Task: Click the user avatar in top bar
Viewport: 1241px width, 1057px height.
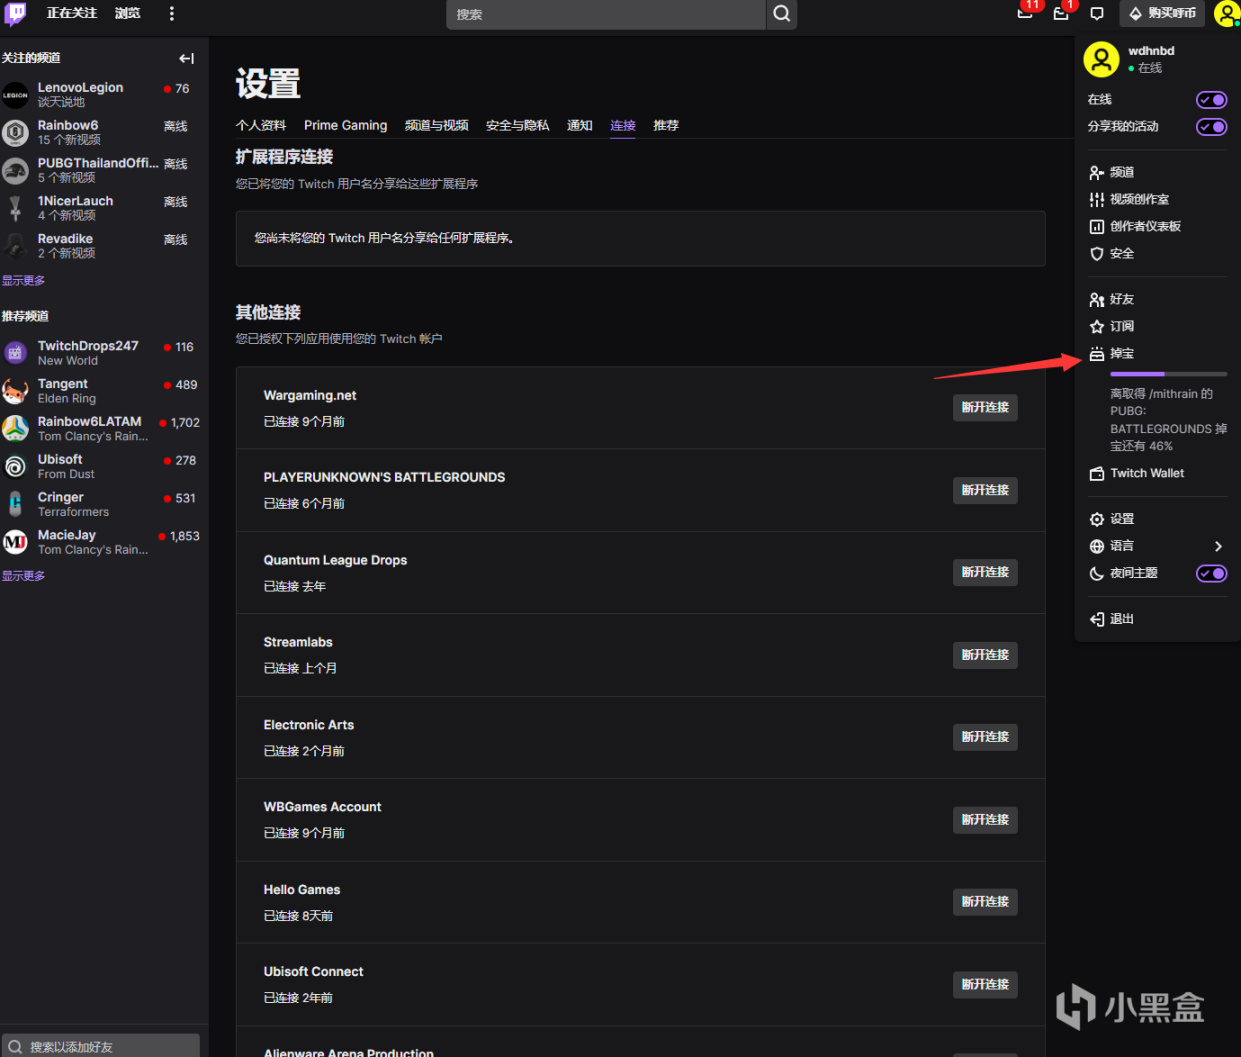Action: [x=1226, y=13]
